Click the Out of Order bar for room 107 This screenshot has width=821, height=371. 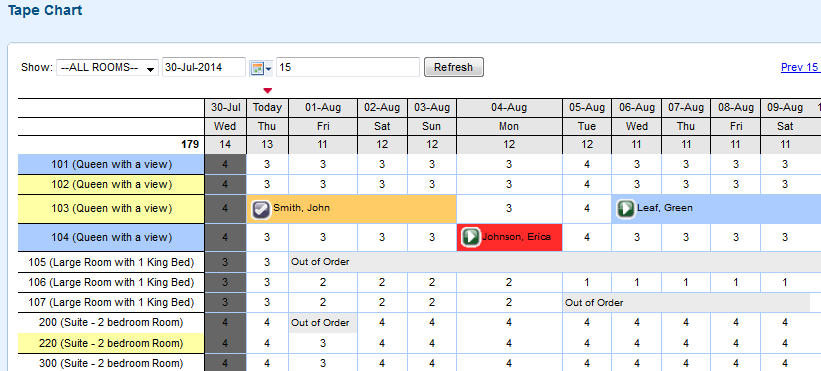click(686, 302)
